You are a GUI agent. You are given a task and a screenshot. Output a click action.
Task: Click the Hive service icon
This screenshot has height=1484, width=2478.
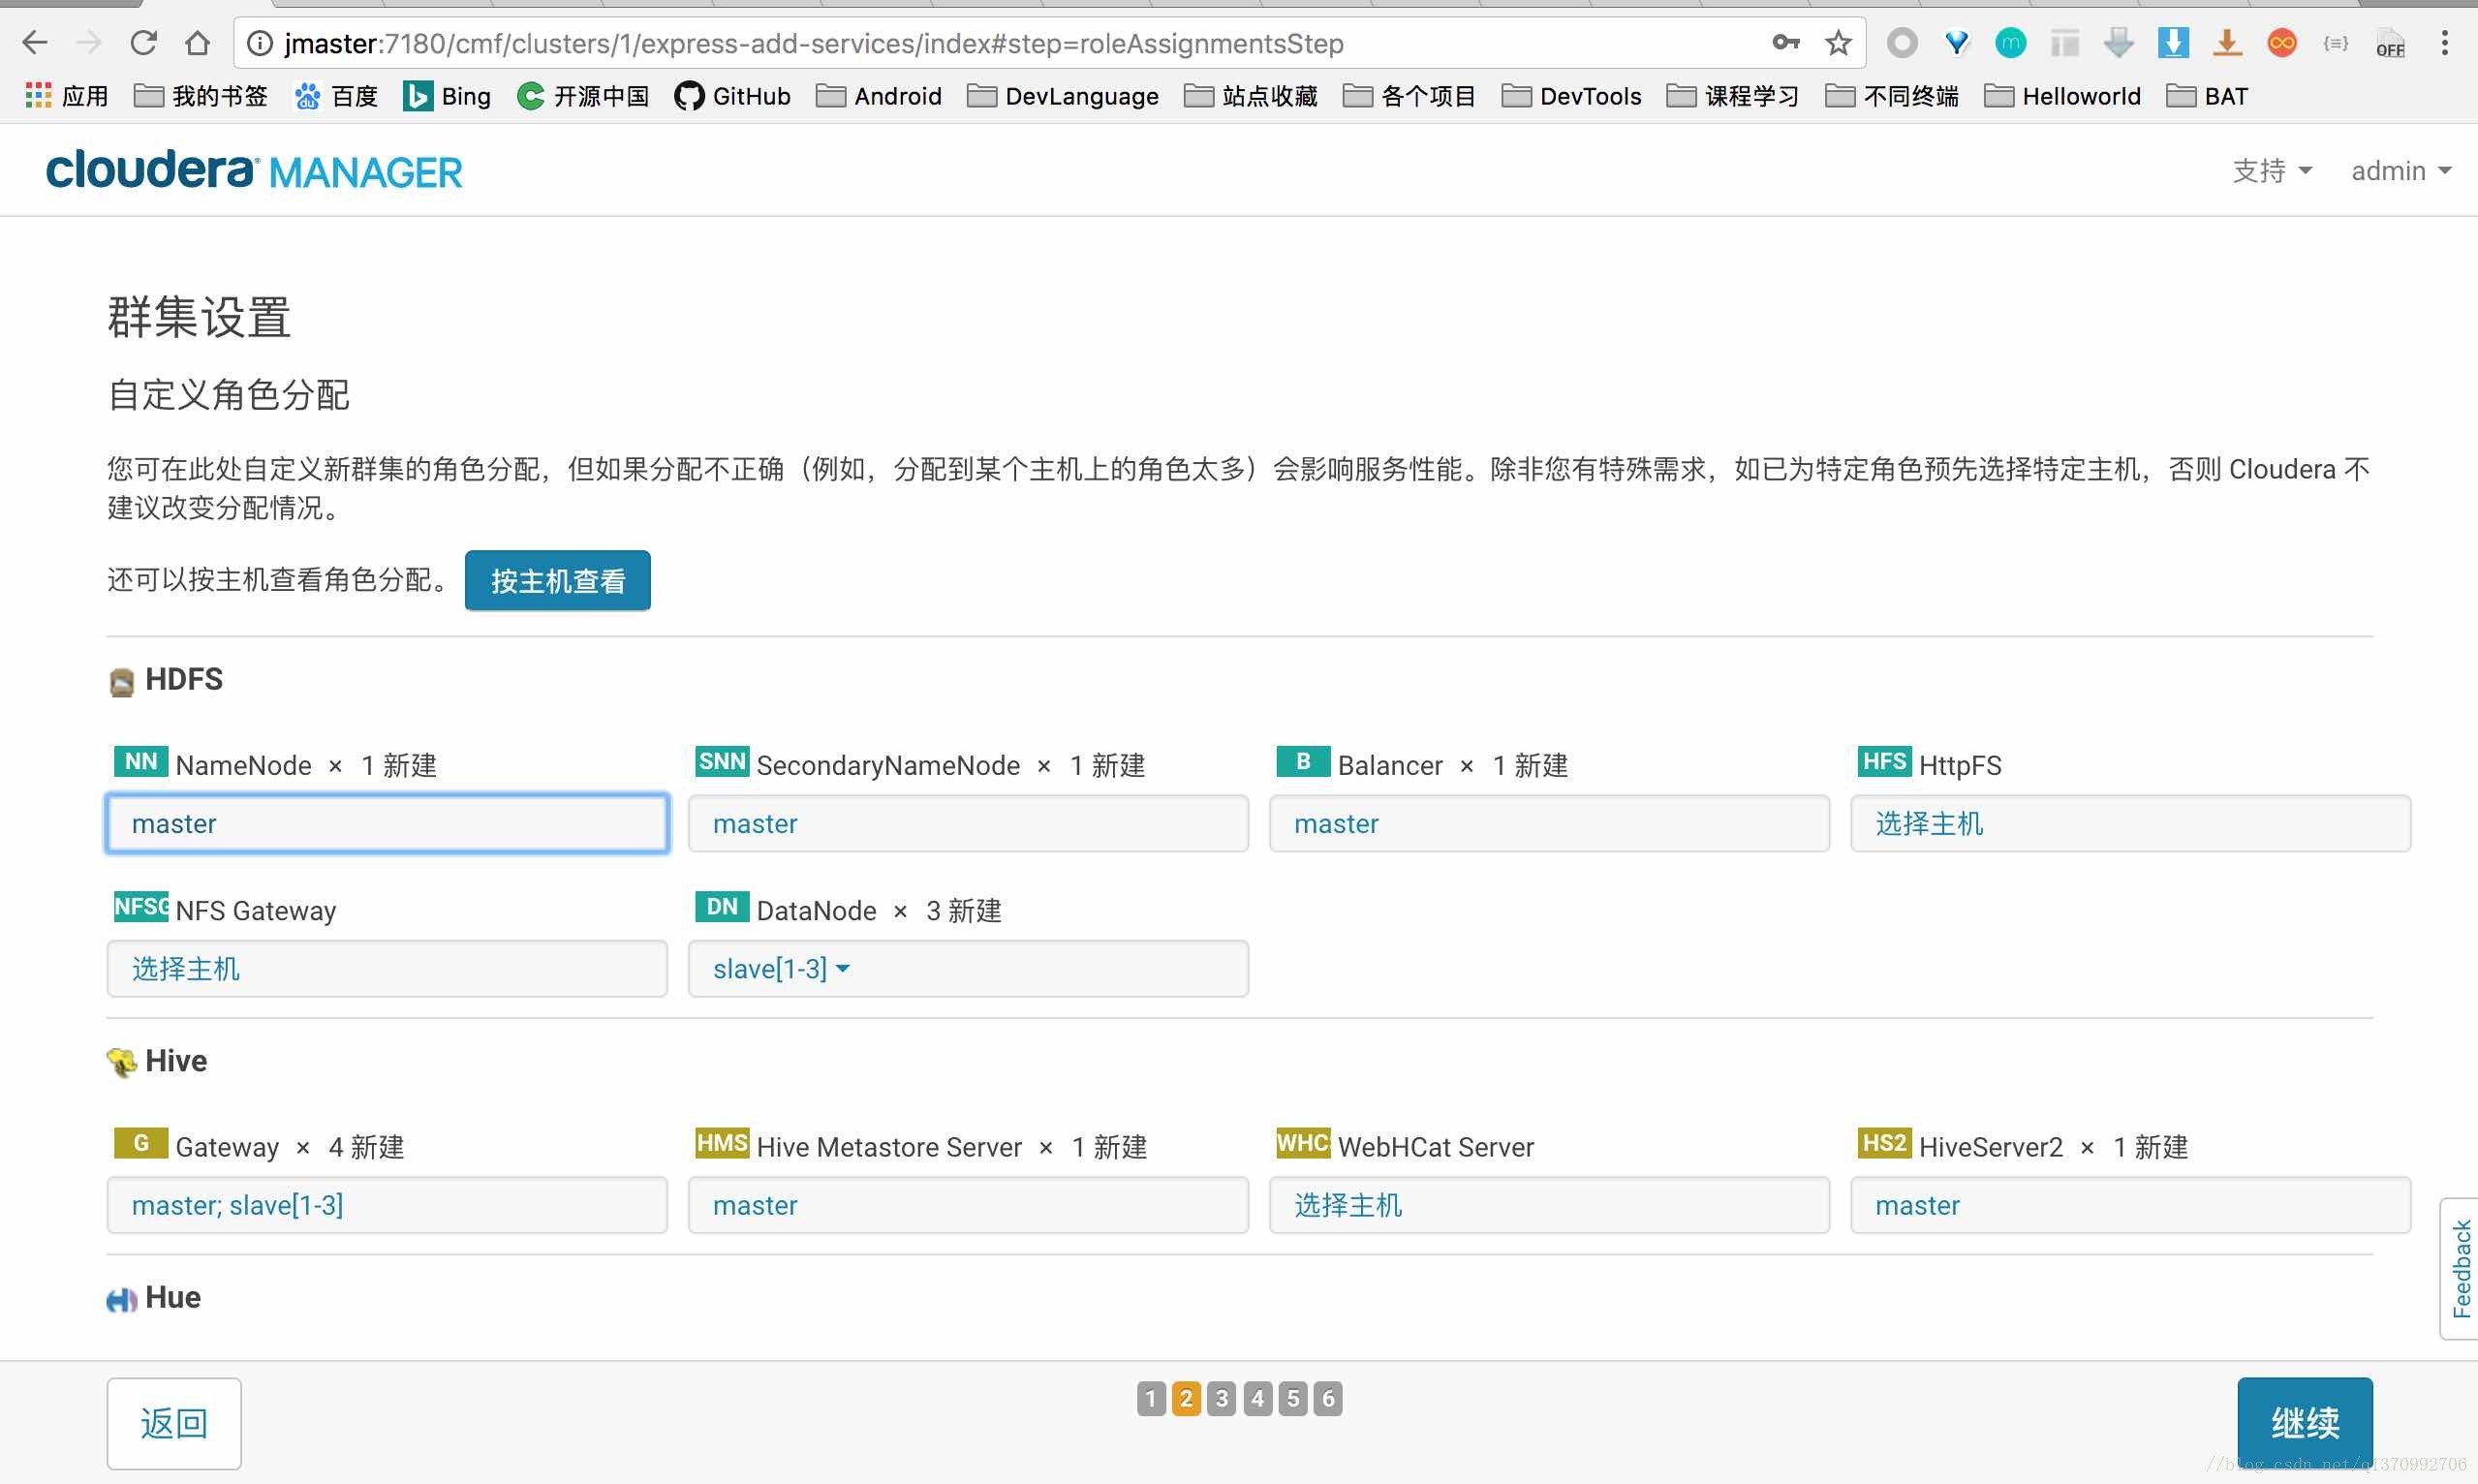click(x=122, y=1063)
